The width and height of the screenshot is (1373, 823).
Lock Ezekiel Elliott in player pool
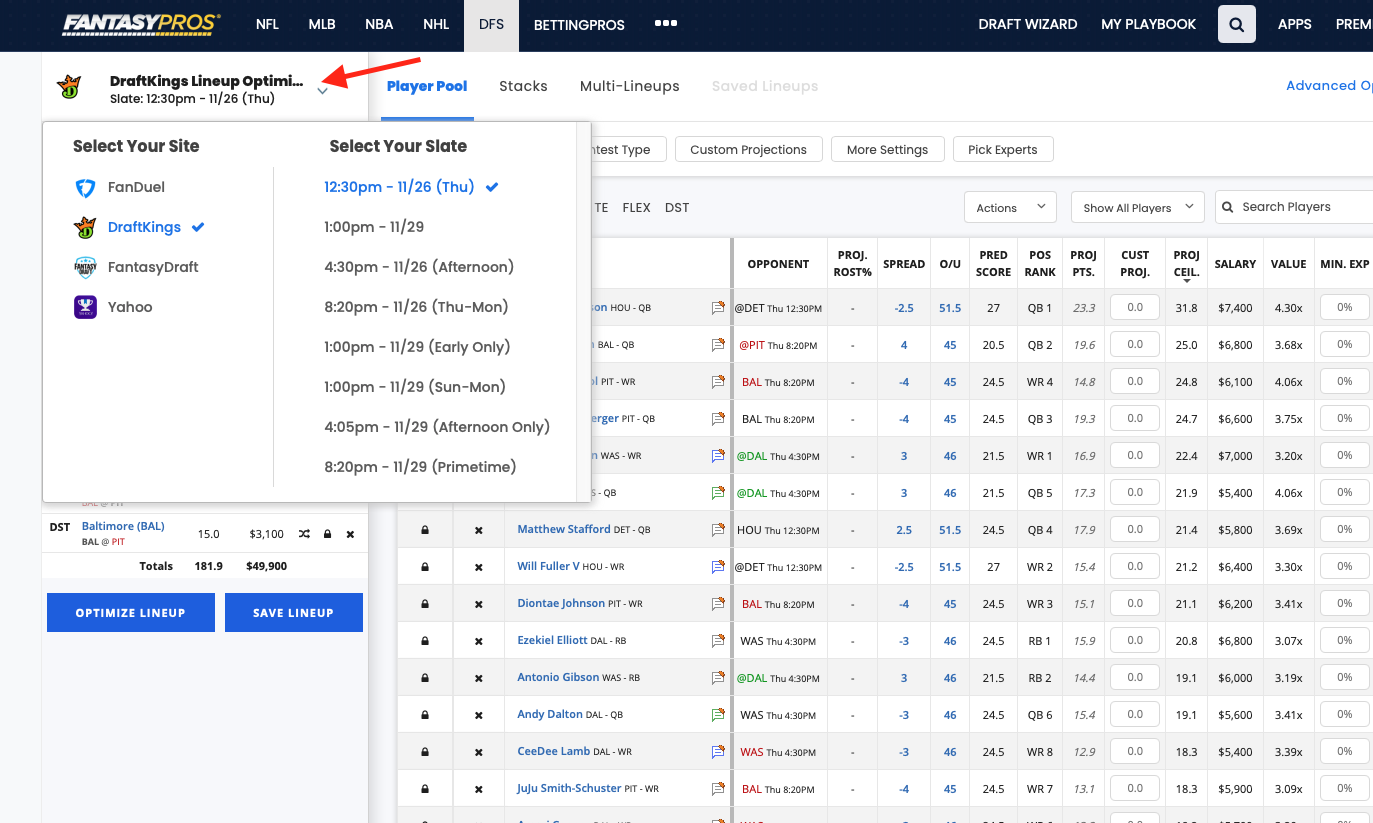coord(425,641)
